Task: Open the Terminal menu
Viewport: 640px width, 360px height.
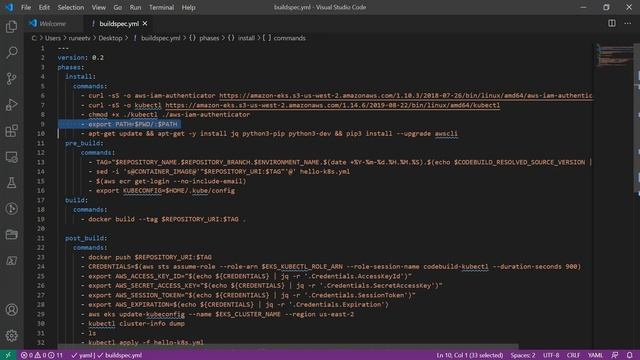Action: pyautogui.click(x=161, y=7)
